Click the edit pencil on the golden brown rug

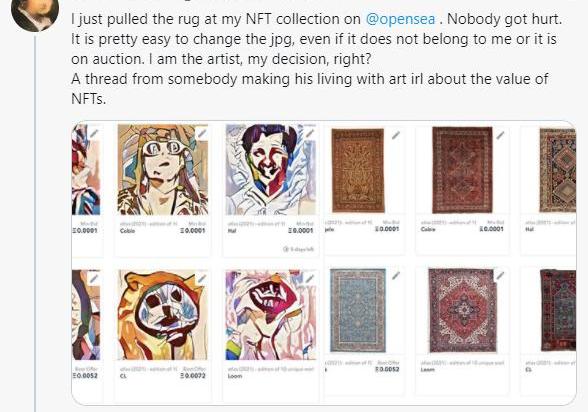(x=396, y=135)
